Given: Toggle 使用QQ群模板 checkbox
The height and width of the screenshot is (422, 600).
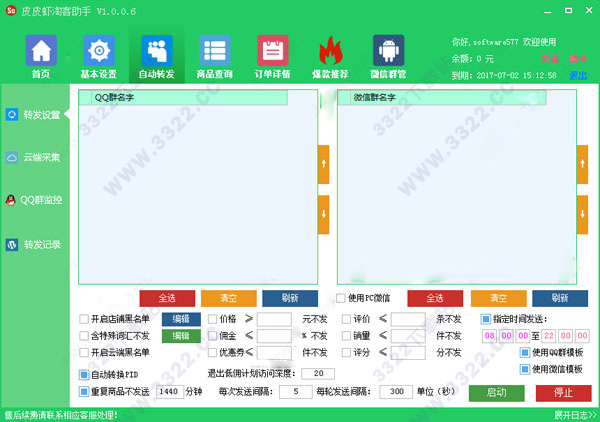Looking at the screenshot, I should tap(525, 352).
